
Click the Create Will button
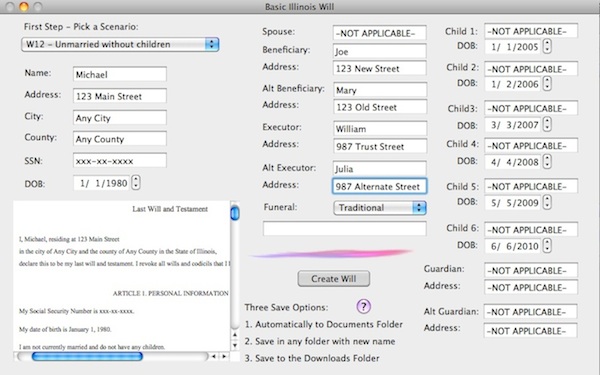(333, 279)
